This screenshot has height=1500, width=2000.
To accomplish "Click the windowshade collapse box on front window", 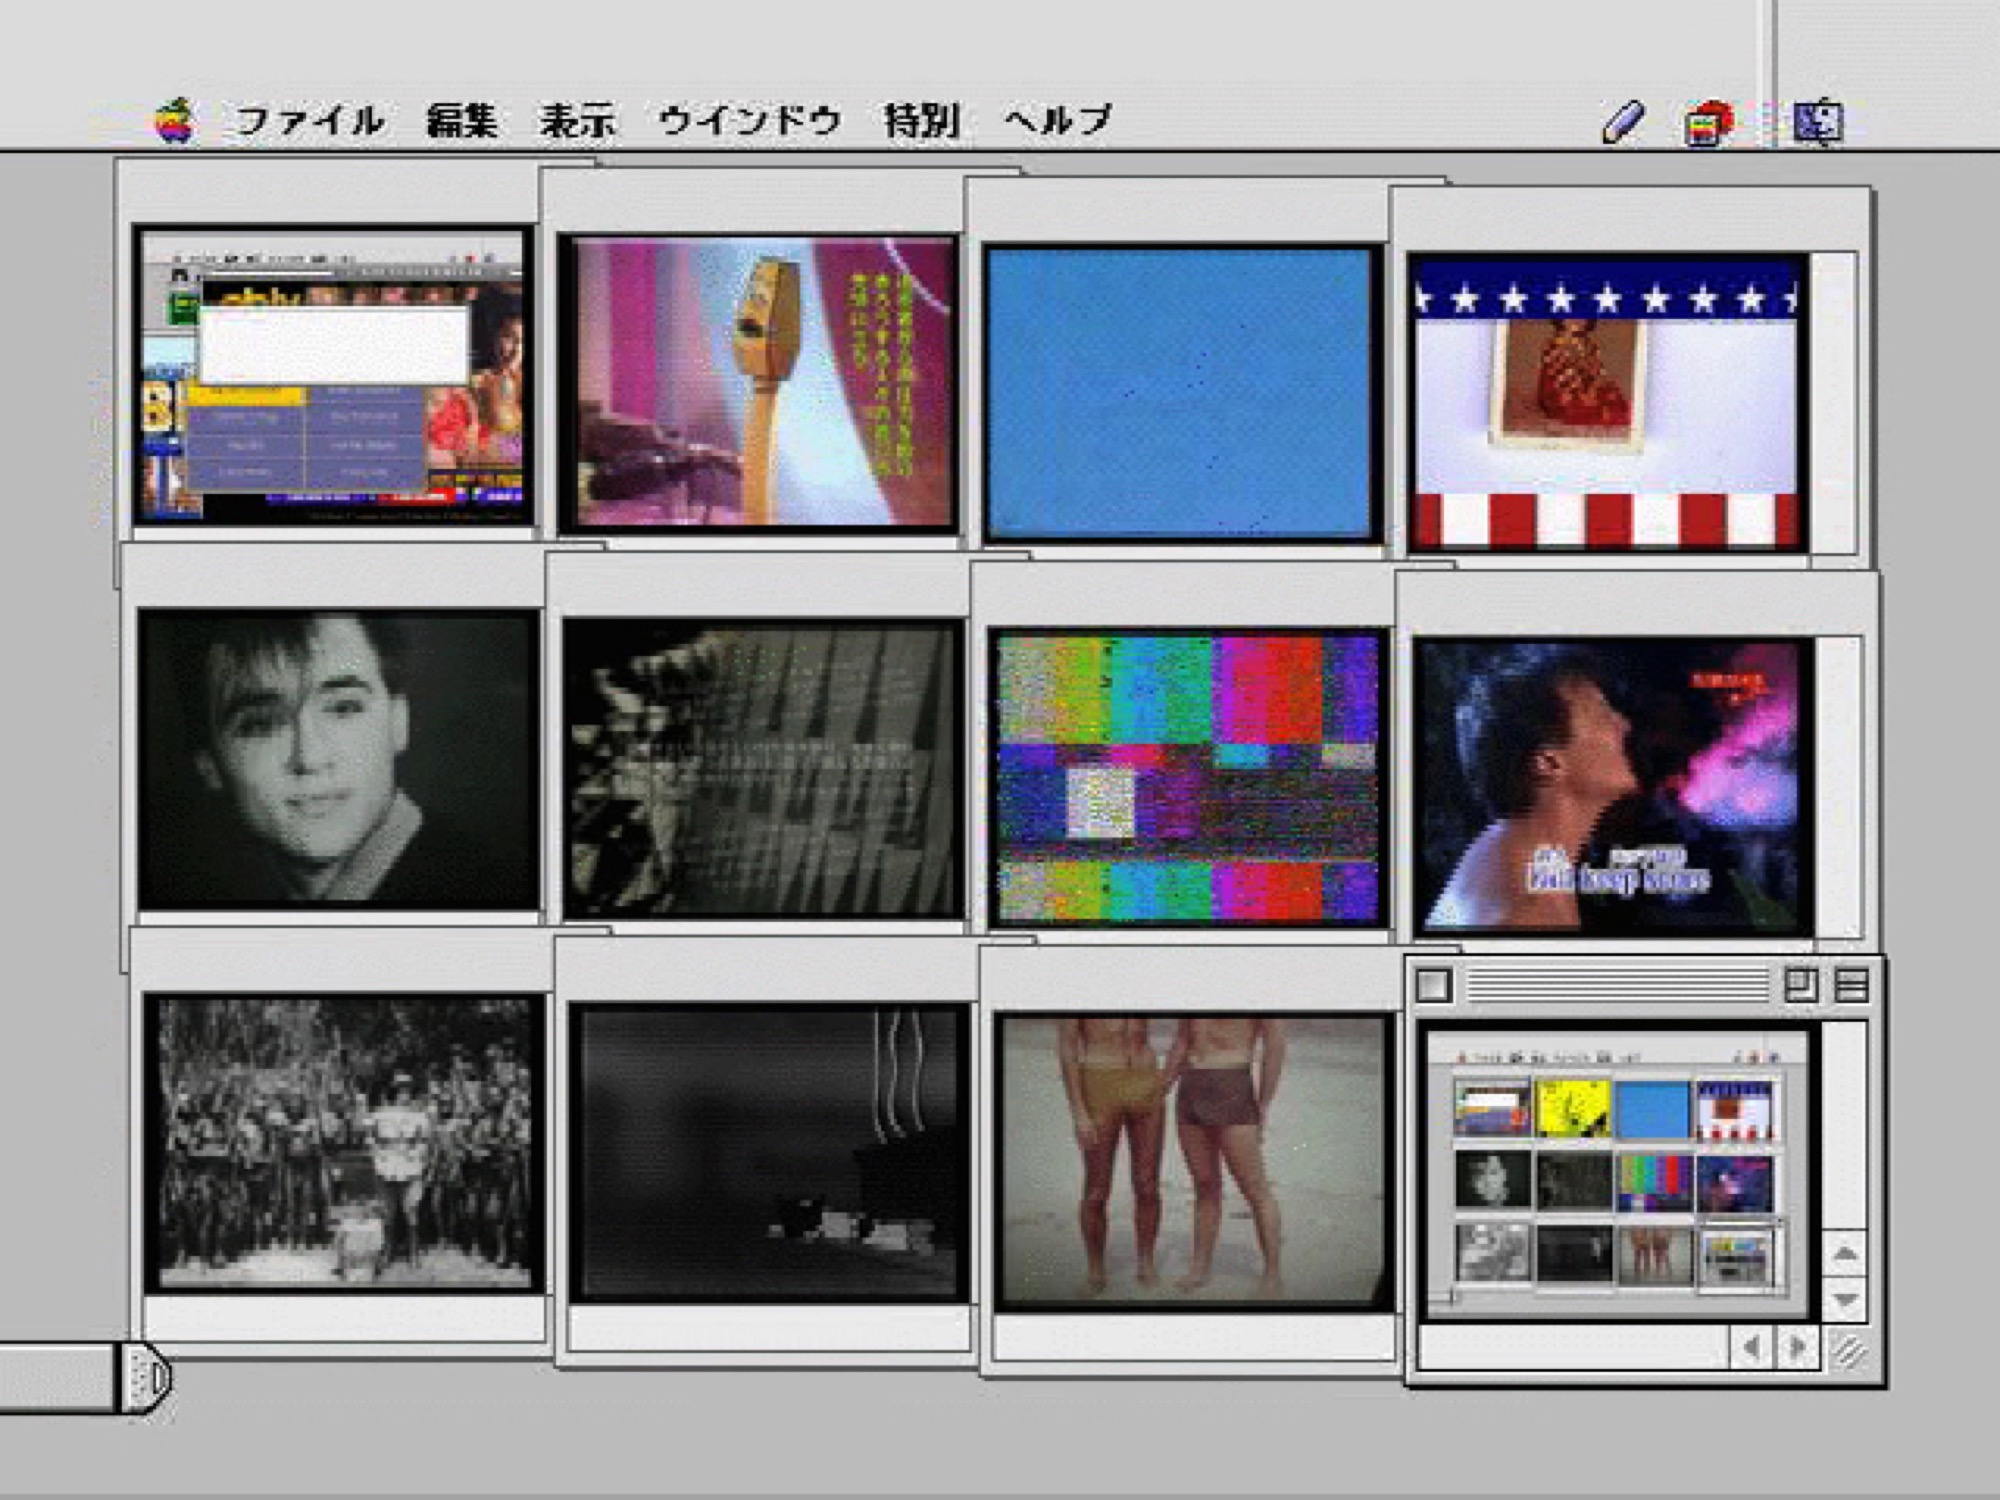I will click(1851, 986).
